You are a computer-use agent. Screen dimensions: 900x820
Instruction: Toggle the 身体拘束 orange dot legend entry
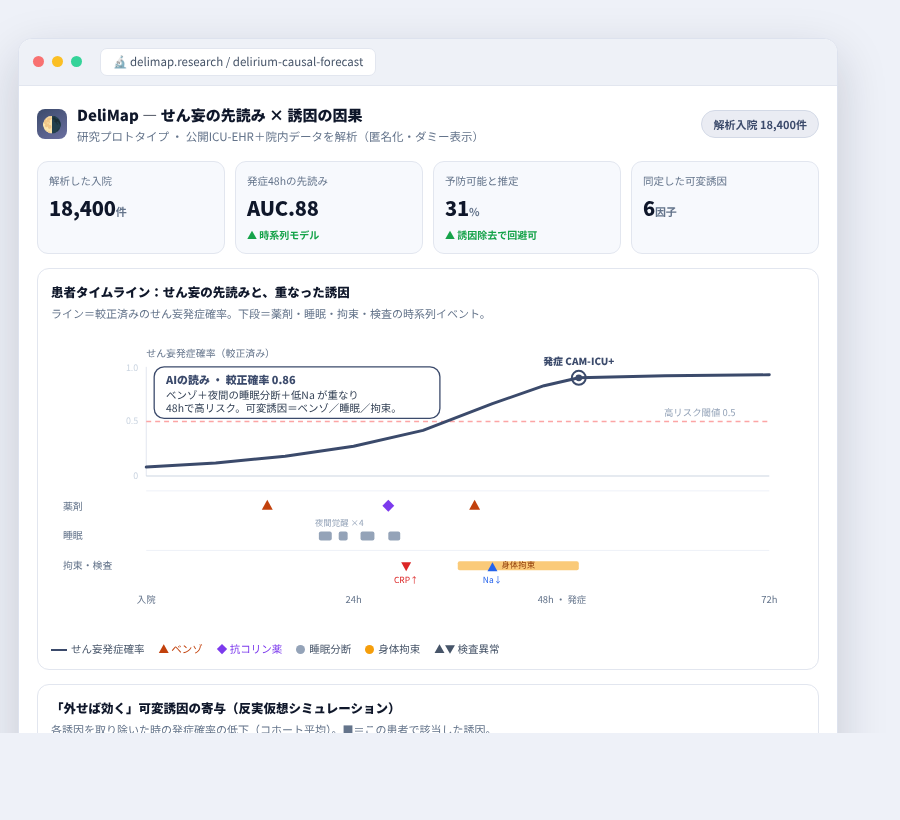point(393,649)
